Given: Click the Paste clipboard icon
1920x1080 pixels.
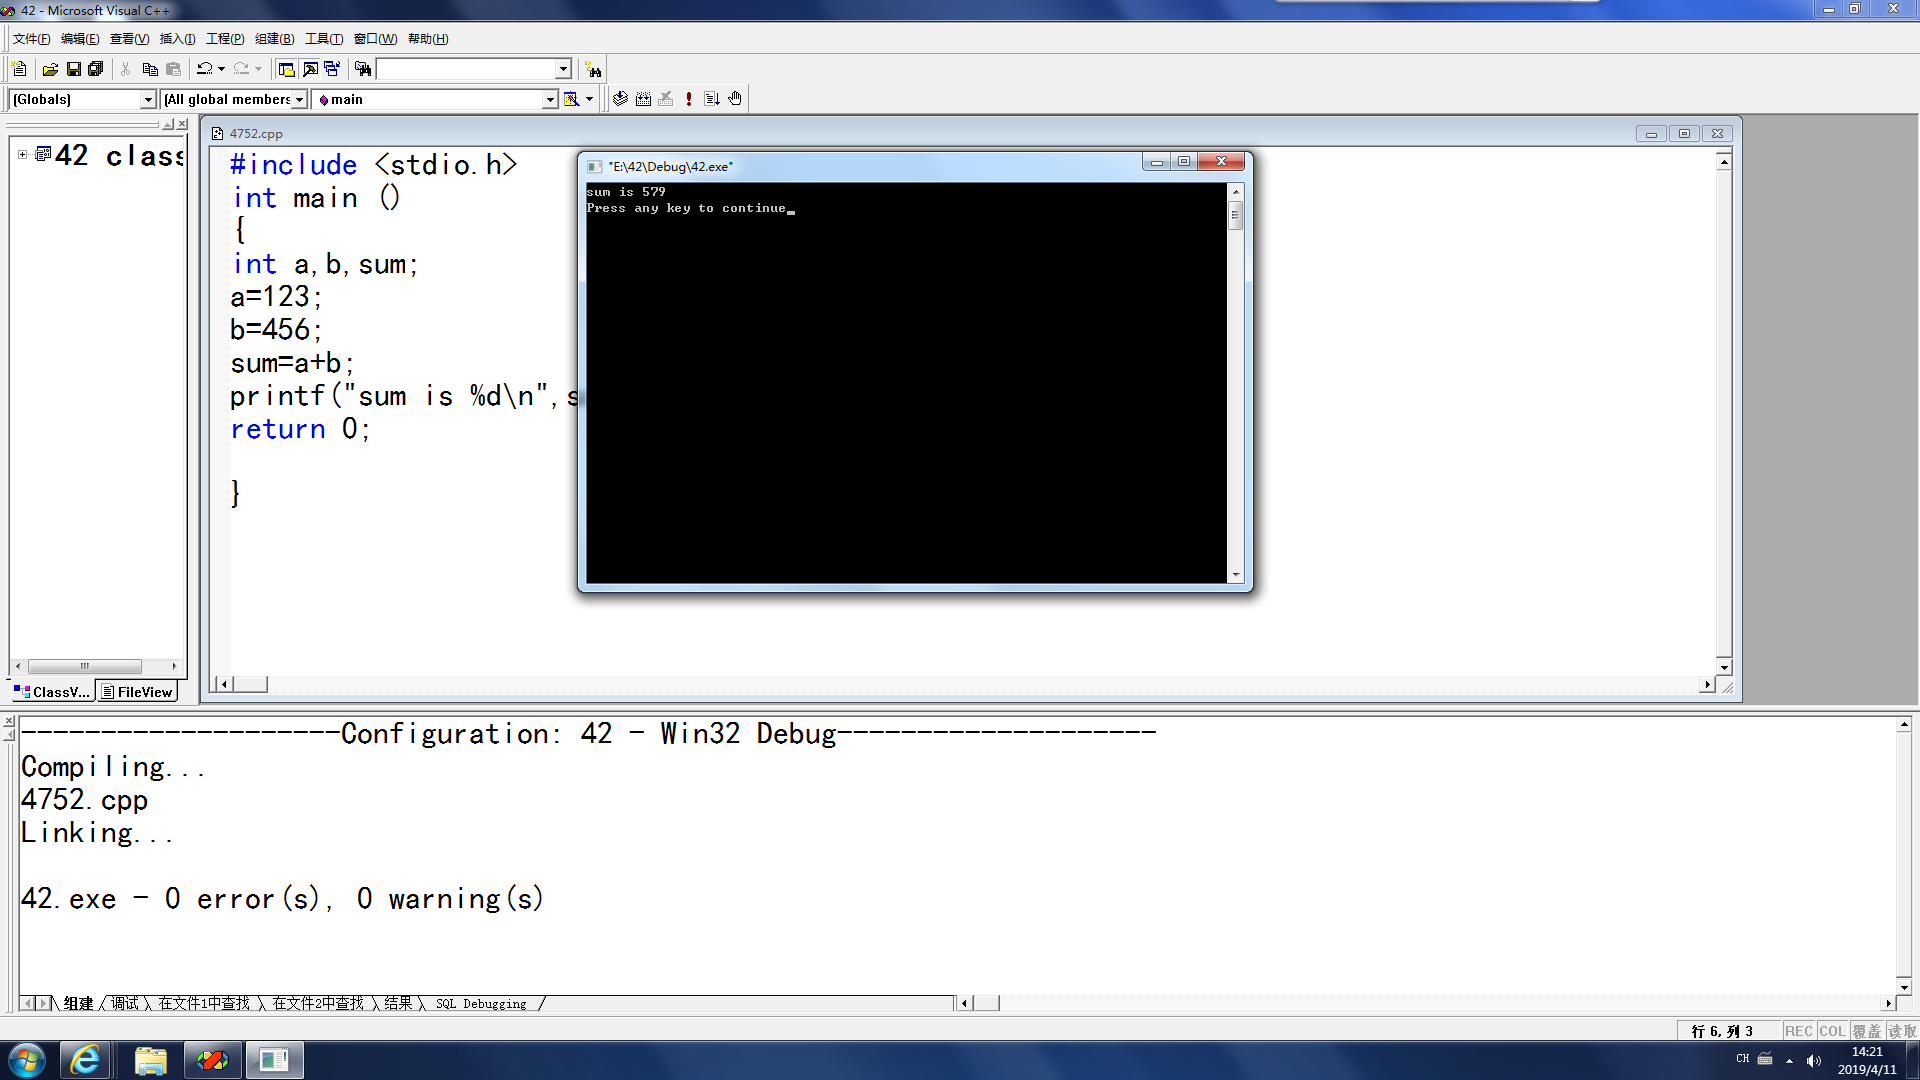Looking at the screenshot, I should point(173,69).
